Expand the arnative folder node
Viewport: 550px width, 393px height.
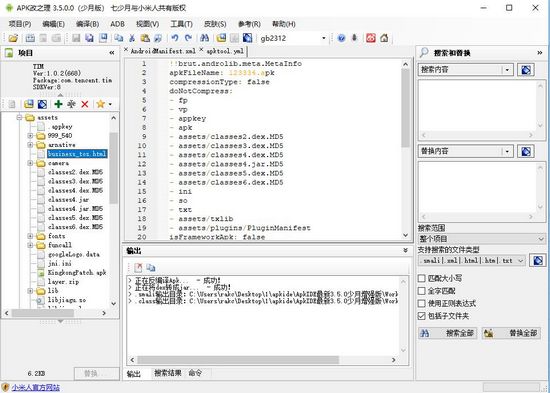30,145
